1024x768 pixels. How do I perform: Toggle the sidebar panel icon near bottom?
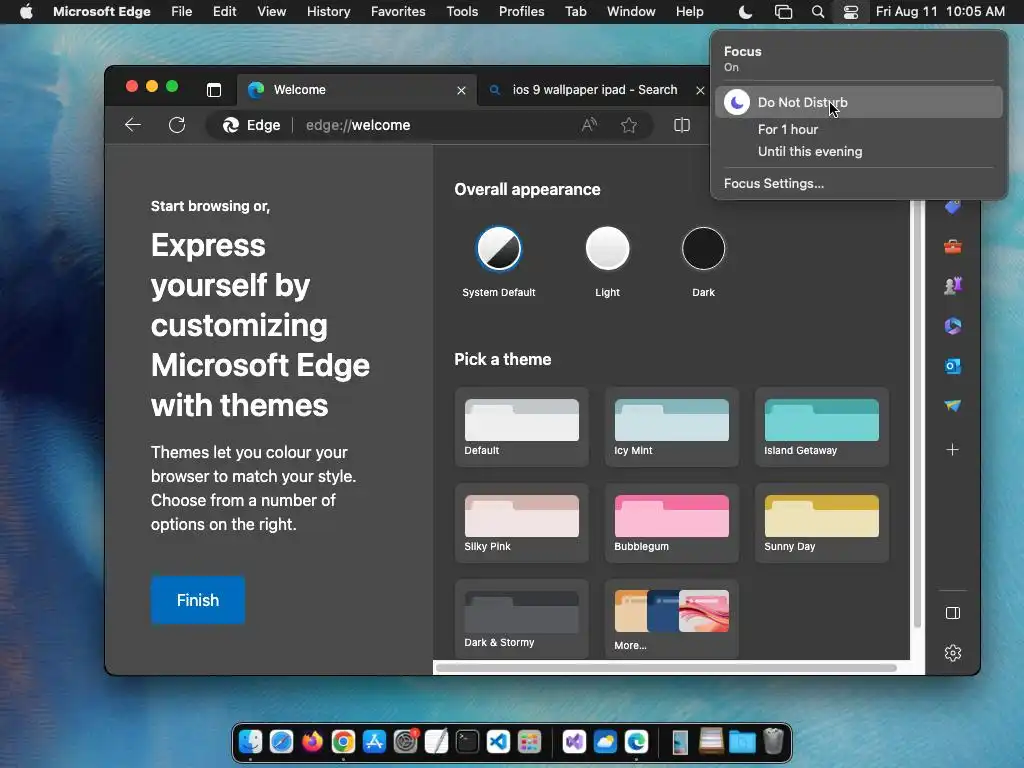[953, 613]
